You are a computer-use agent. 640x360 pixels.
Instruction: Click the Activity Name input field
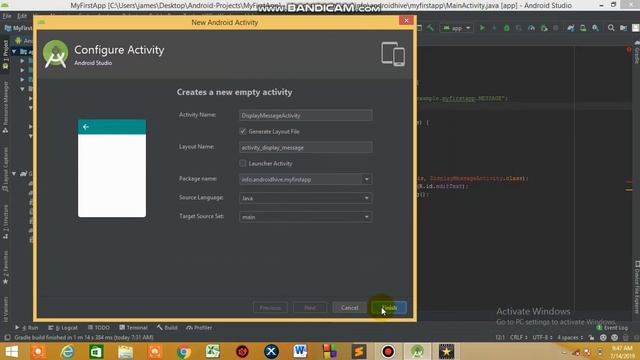[305, 116]
